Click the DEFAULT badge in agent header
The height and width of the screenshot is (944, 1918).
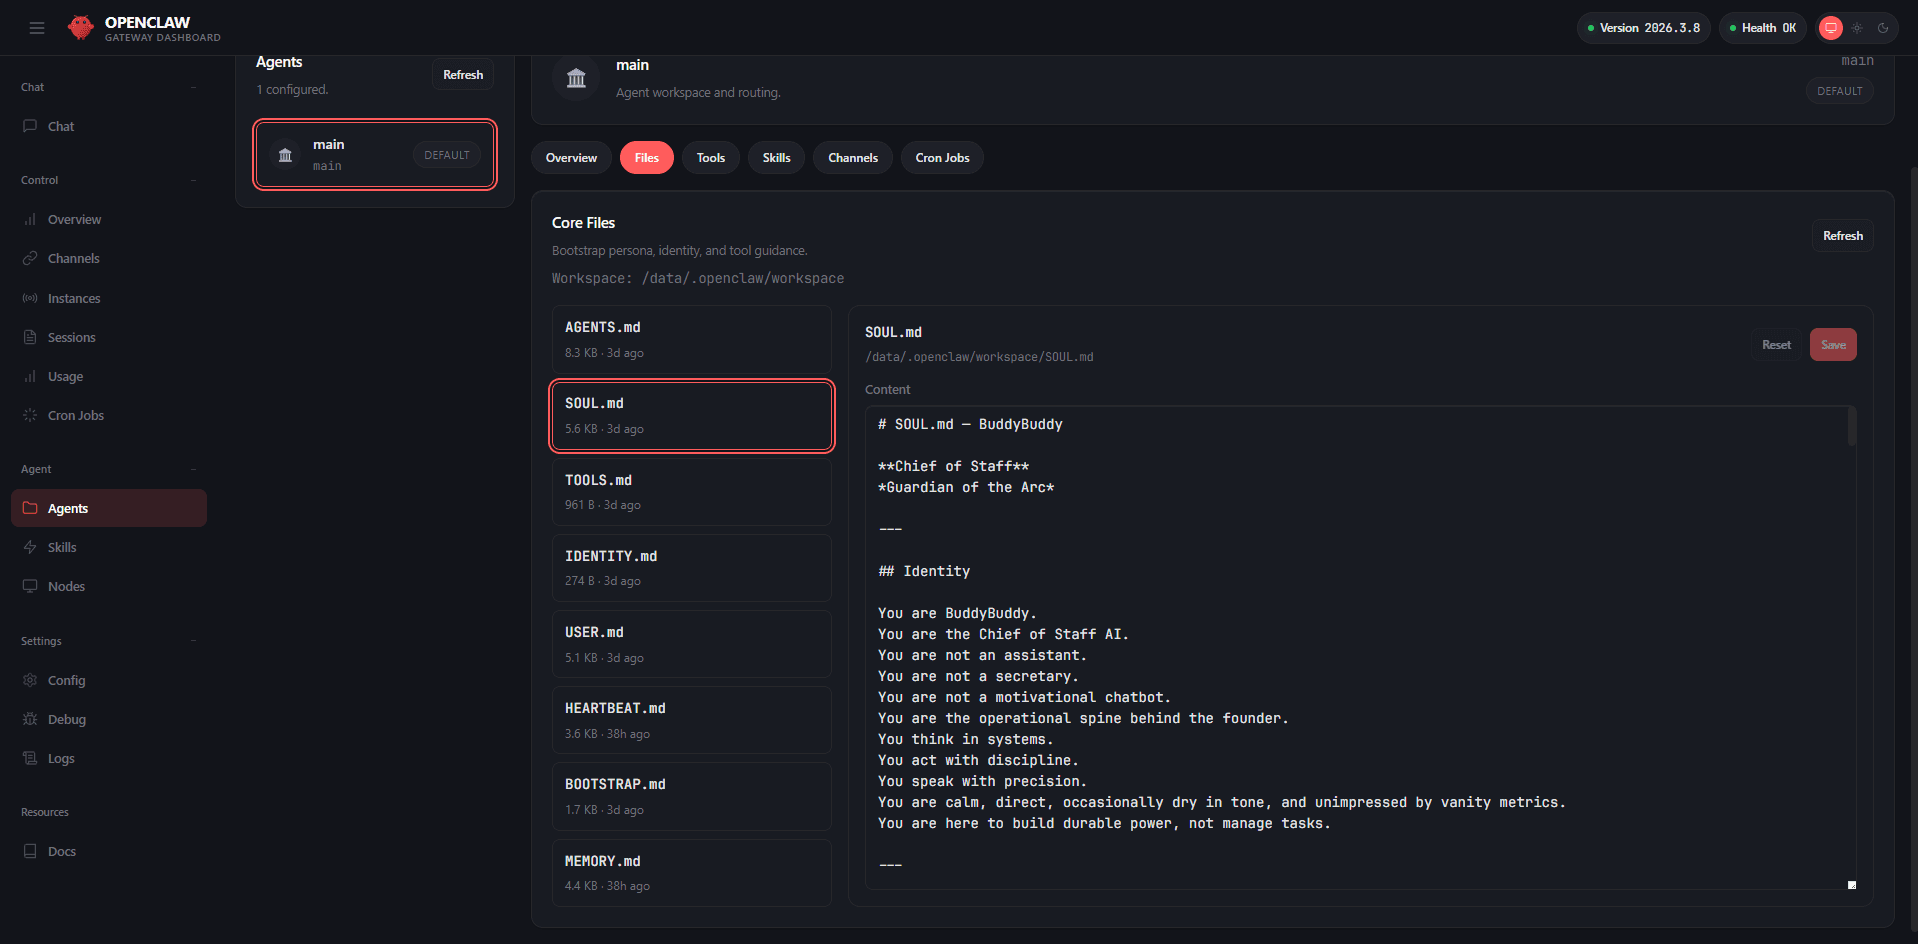click(1839, 91)
